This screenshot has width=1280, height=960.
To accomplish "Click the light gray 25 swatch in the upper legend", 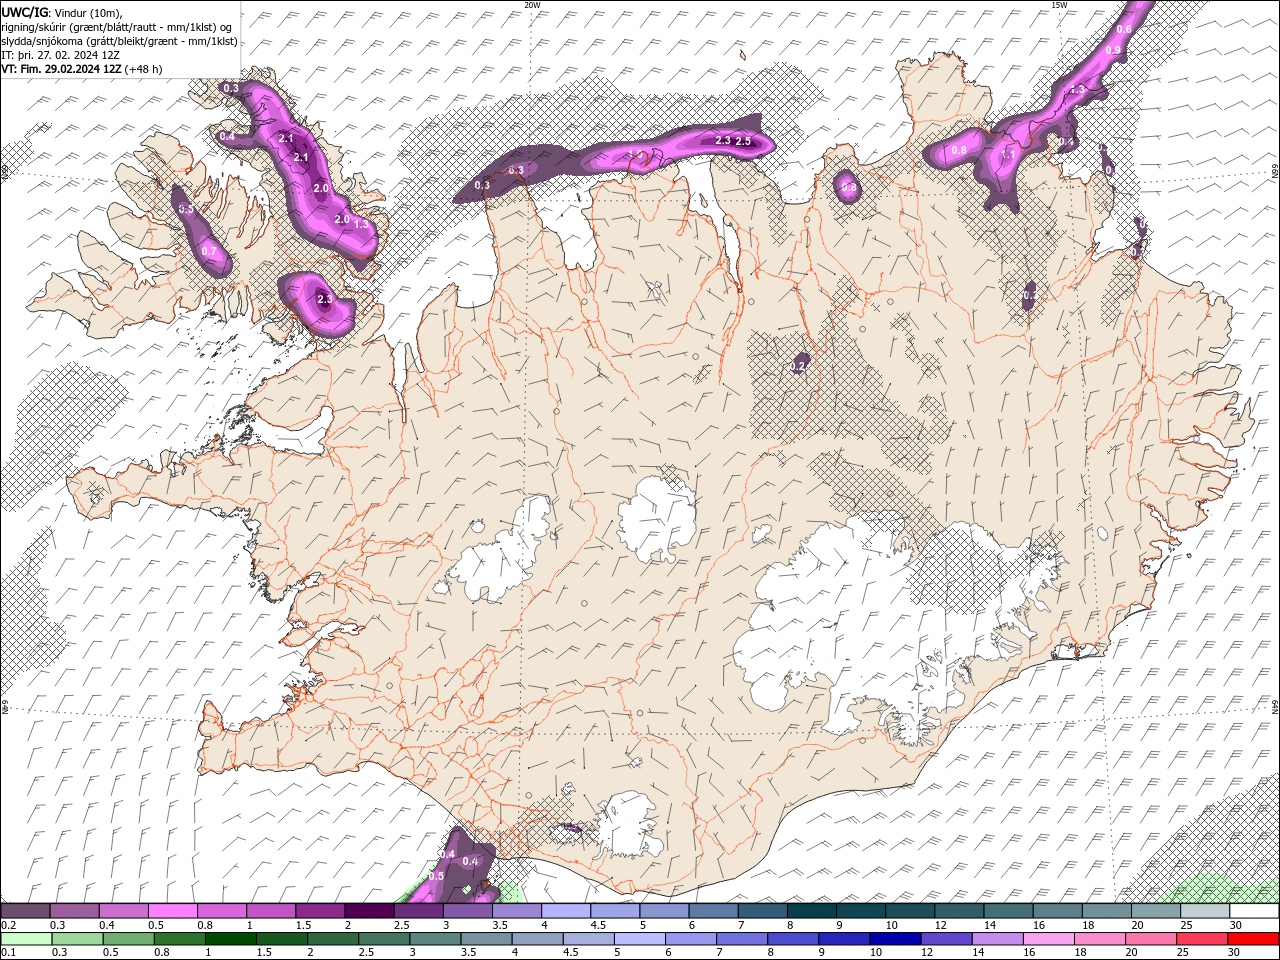I will [x=1205, y=911].
